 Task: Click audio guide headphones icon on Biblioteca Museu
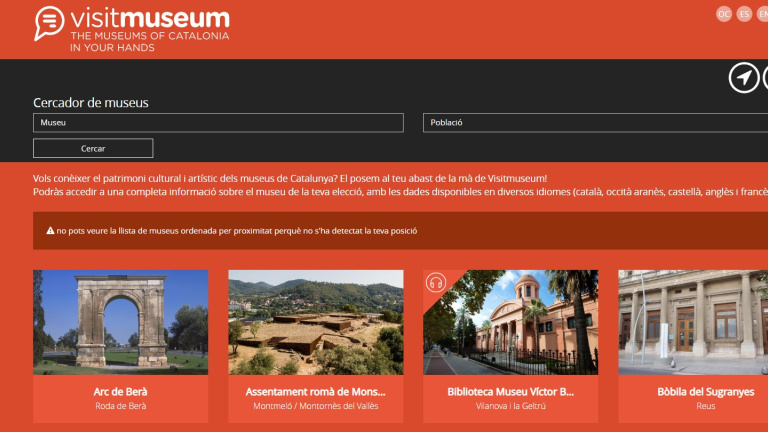(435, 282)
